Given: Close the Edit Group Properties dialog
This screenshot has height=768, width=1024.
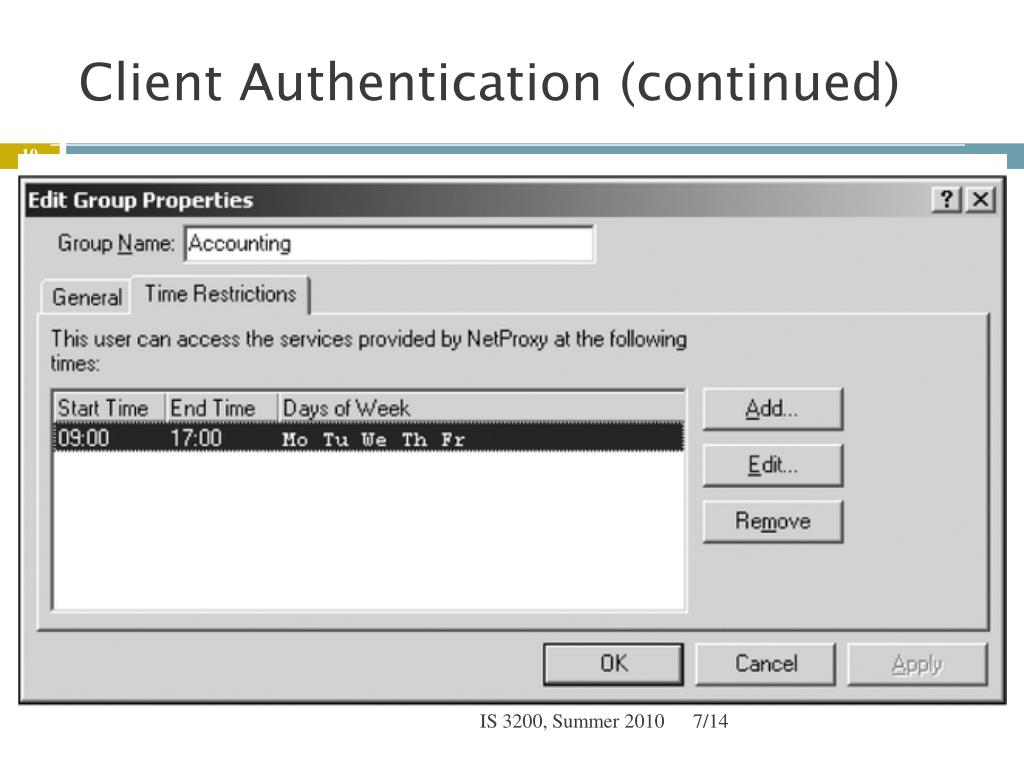Looking at the screenshot, I should (980, 199).
